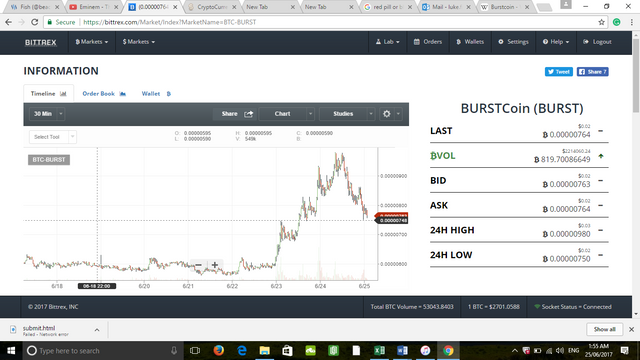Viewport: 640px width, 360px height.
Task: Click the browser back arrow
Action: point(9,22)
